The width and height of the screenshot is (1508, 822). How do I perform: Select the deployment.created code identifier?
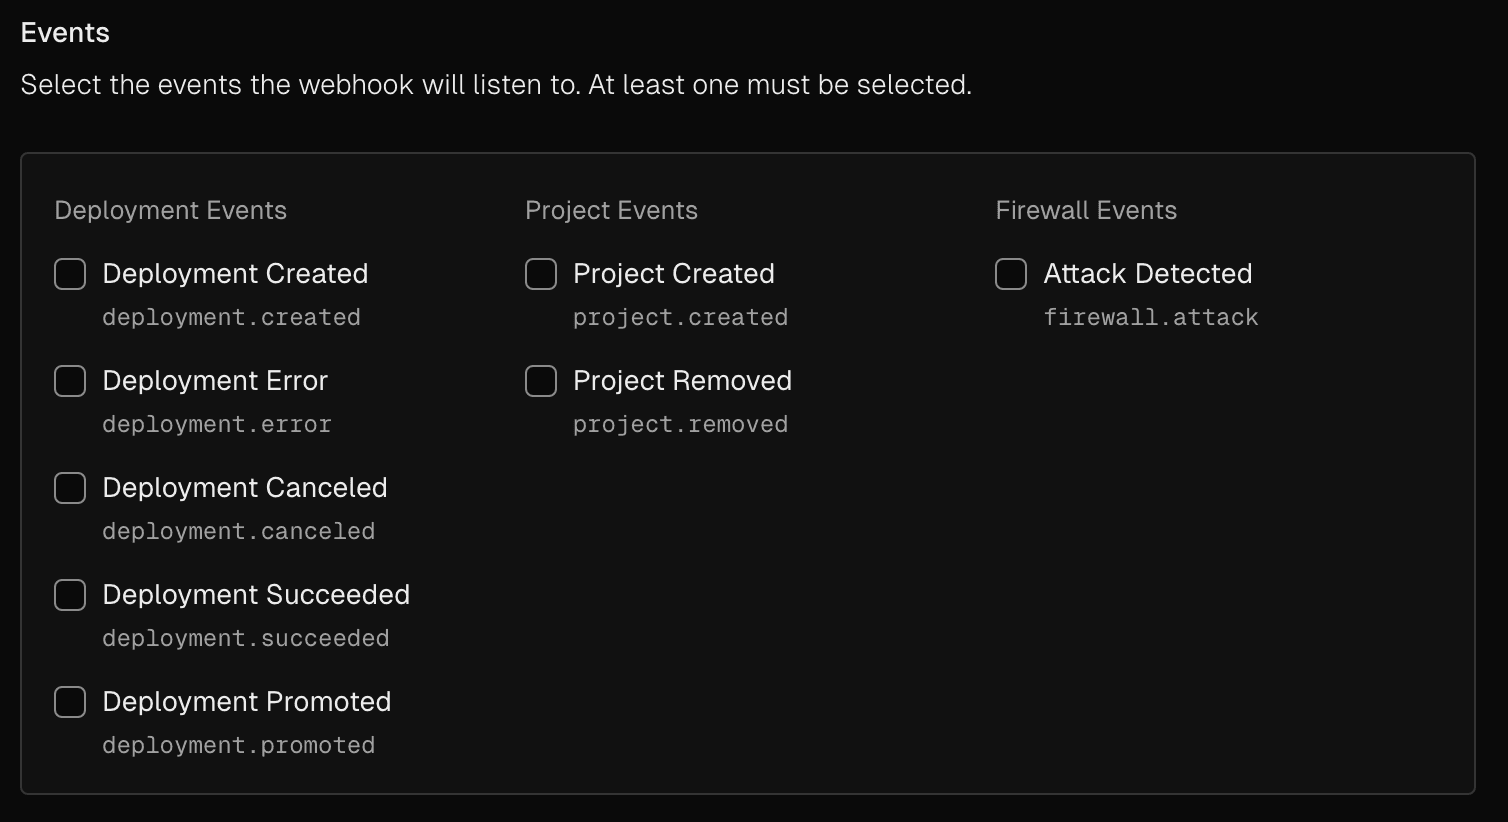pos(231,317)
